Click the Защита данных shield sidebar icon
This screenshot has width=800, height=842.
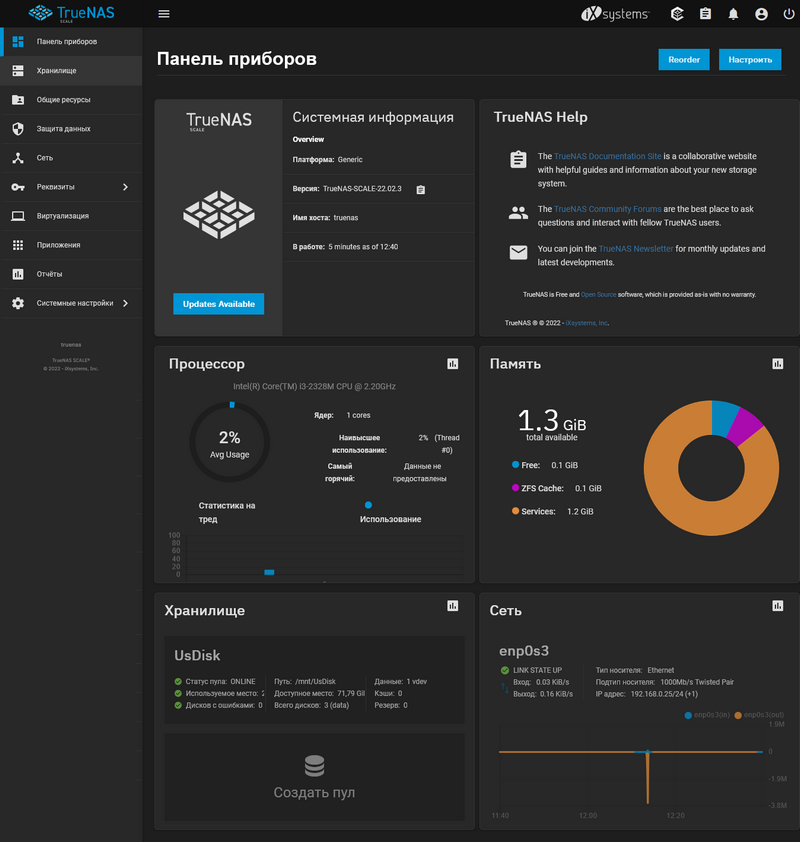[x=18, y=129]
